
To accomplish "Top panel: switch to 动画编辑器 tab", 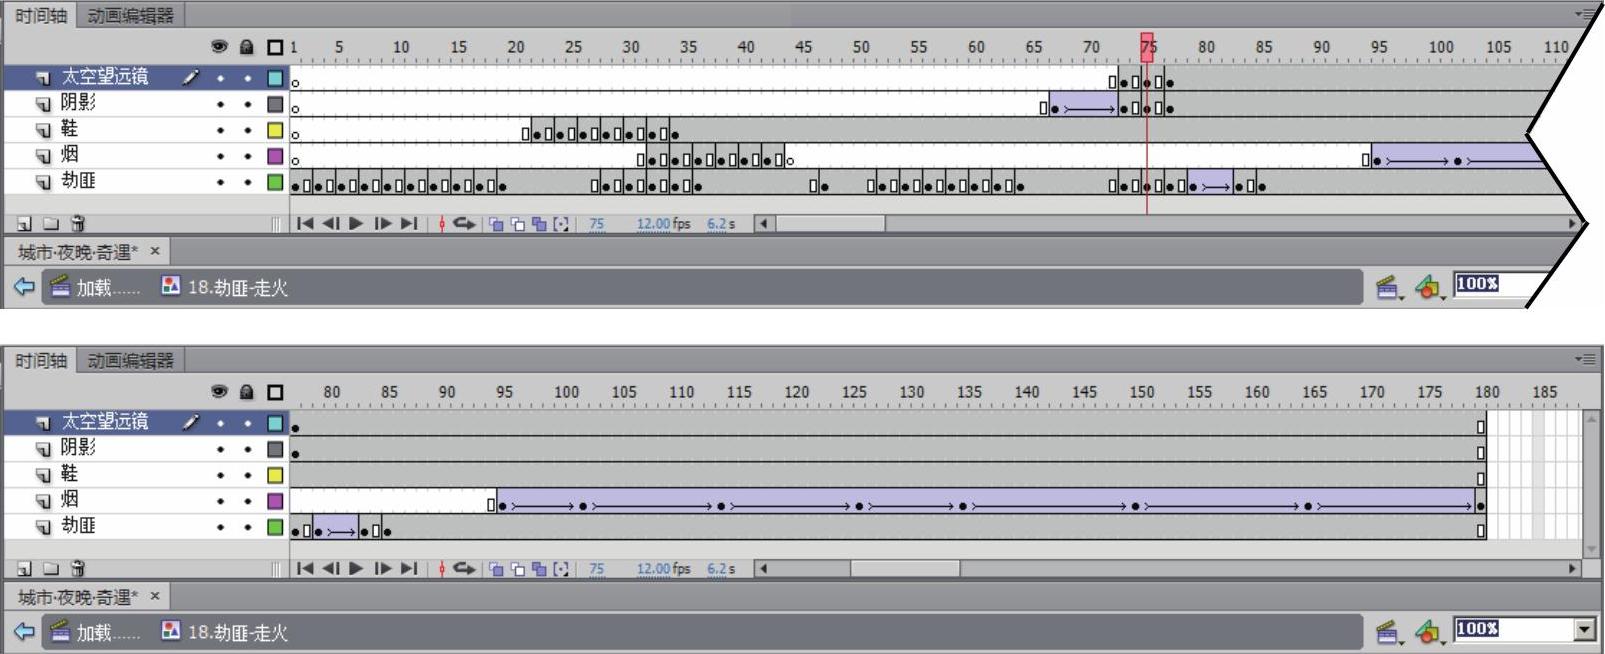I will pos(130,15).
